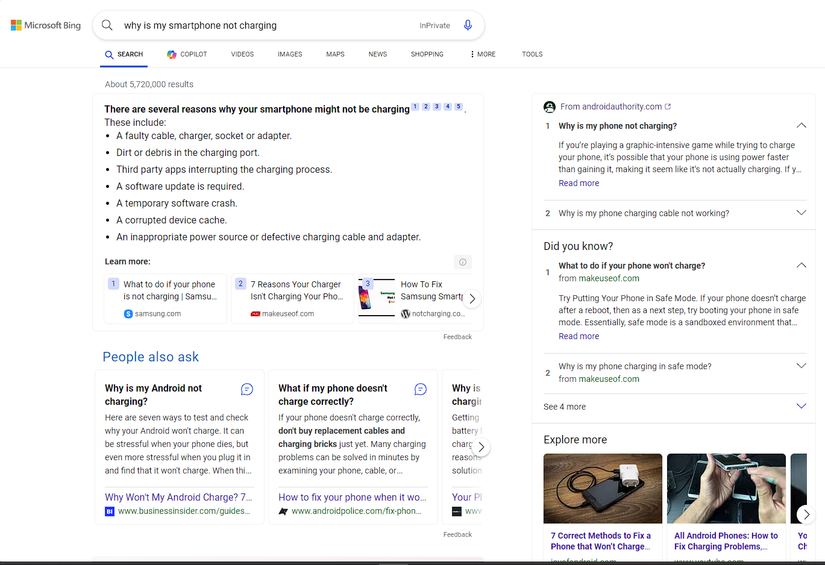This screenshot has width=825, height=565.
Task: Switch to the Videos tab
Action: pyautogui.click(x=242, y=54)
